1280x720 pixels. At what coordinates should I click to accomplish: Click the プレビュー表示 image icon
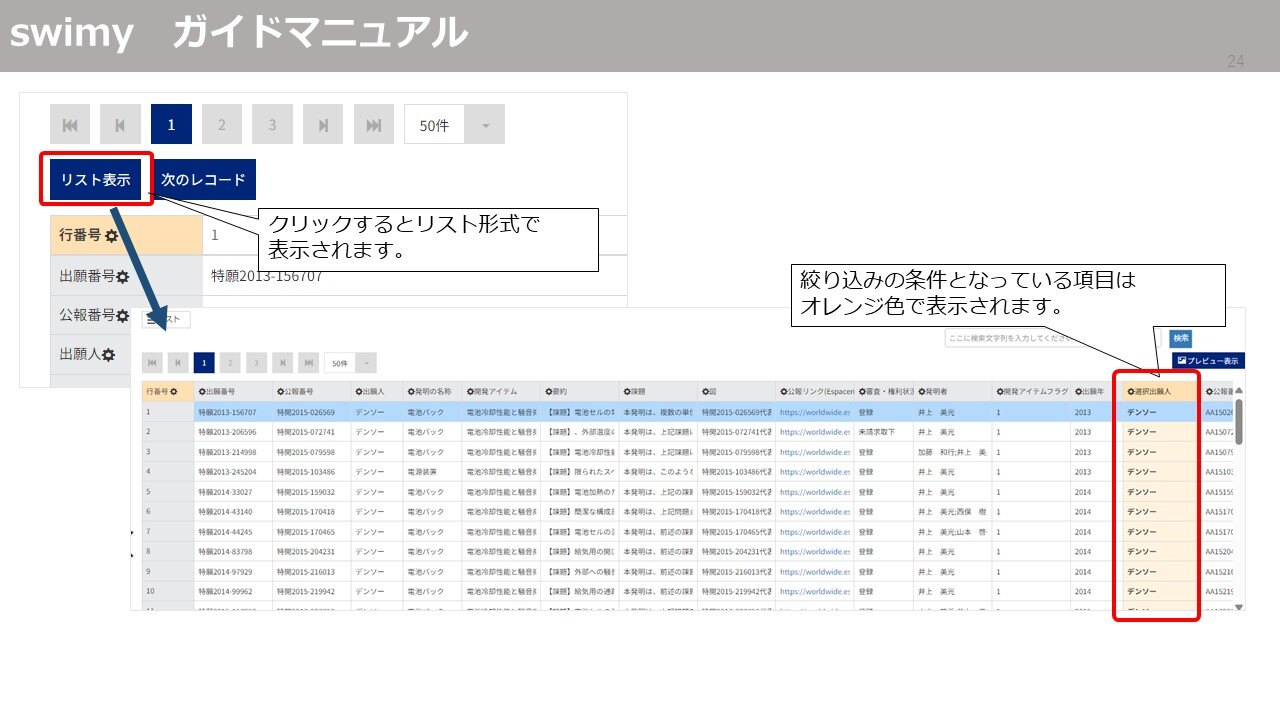(x=1182, y=360)
